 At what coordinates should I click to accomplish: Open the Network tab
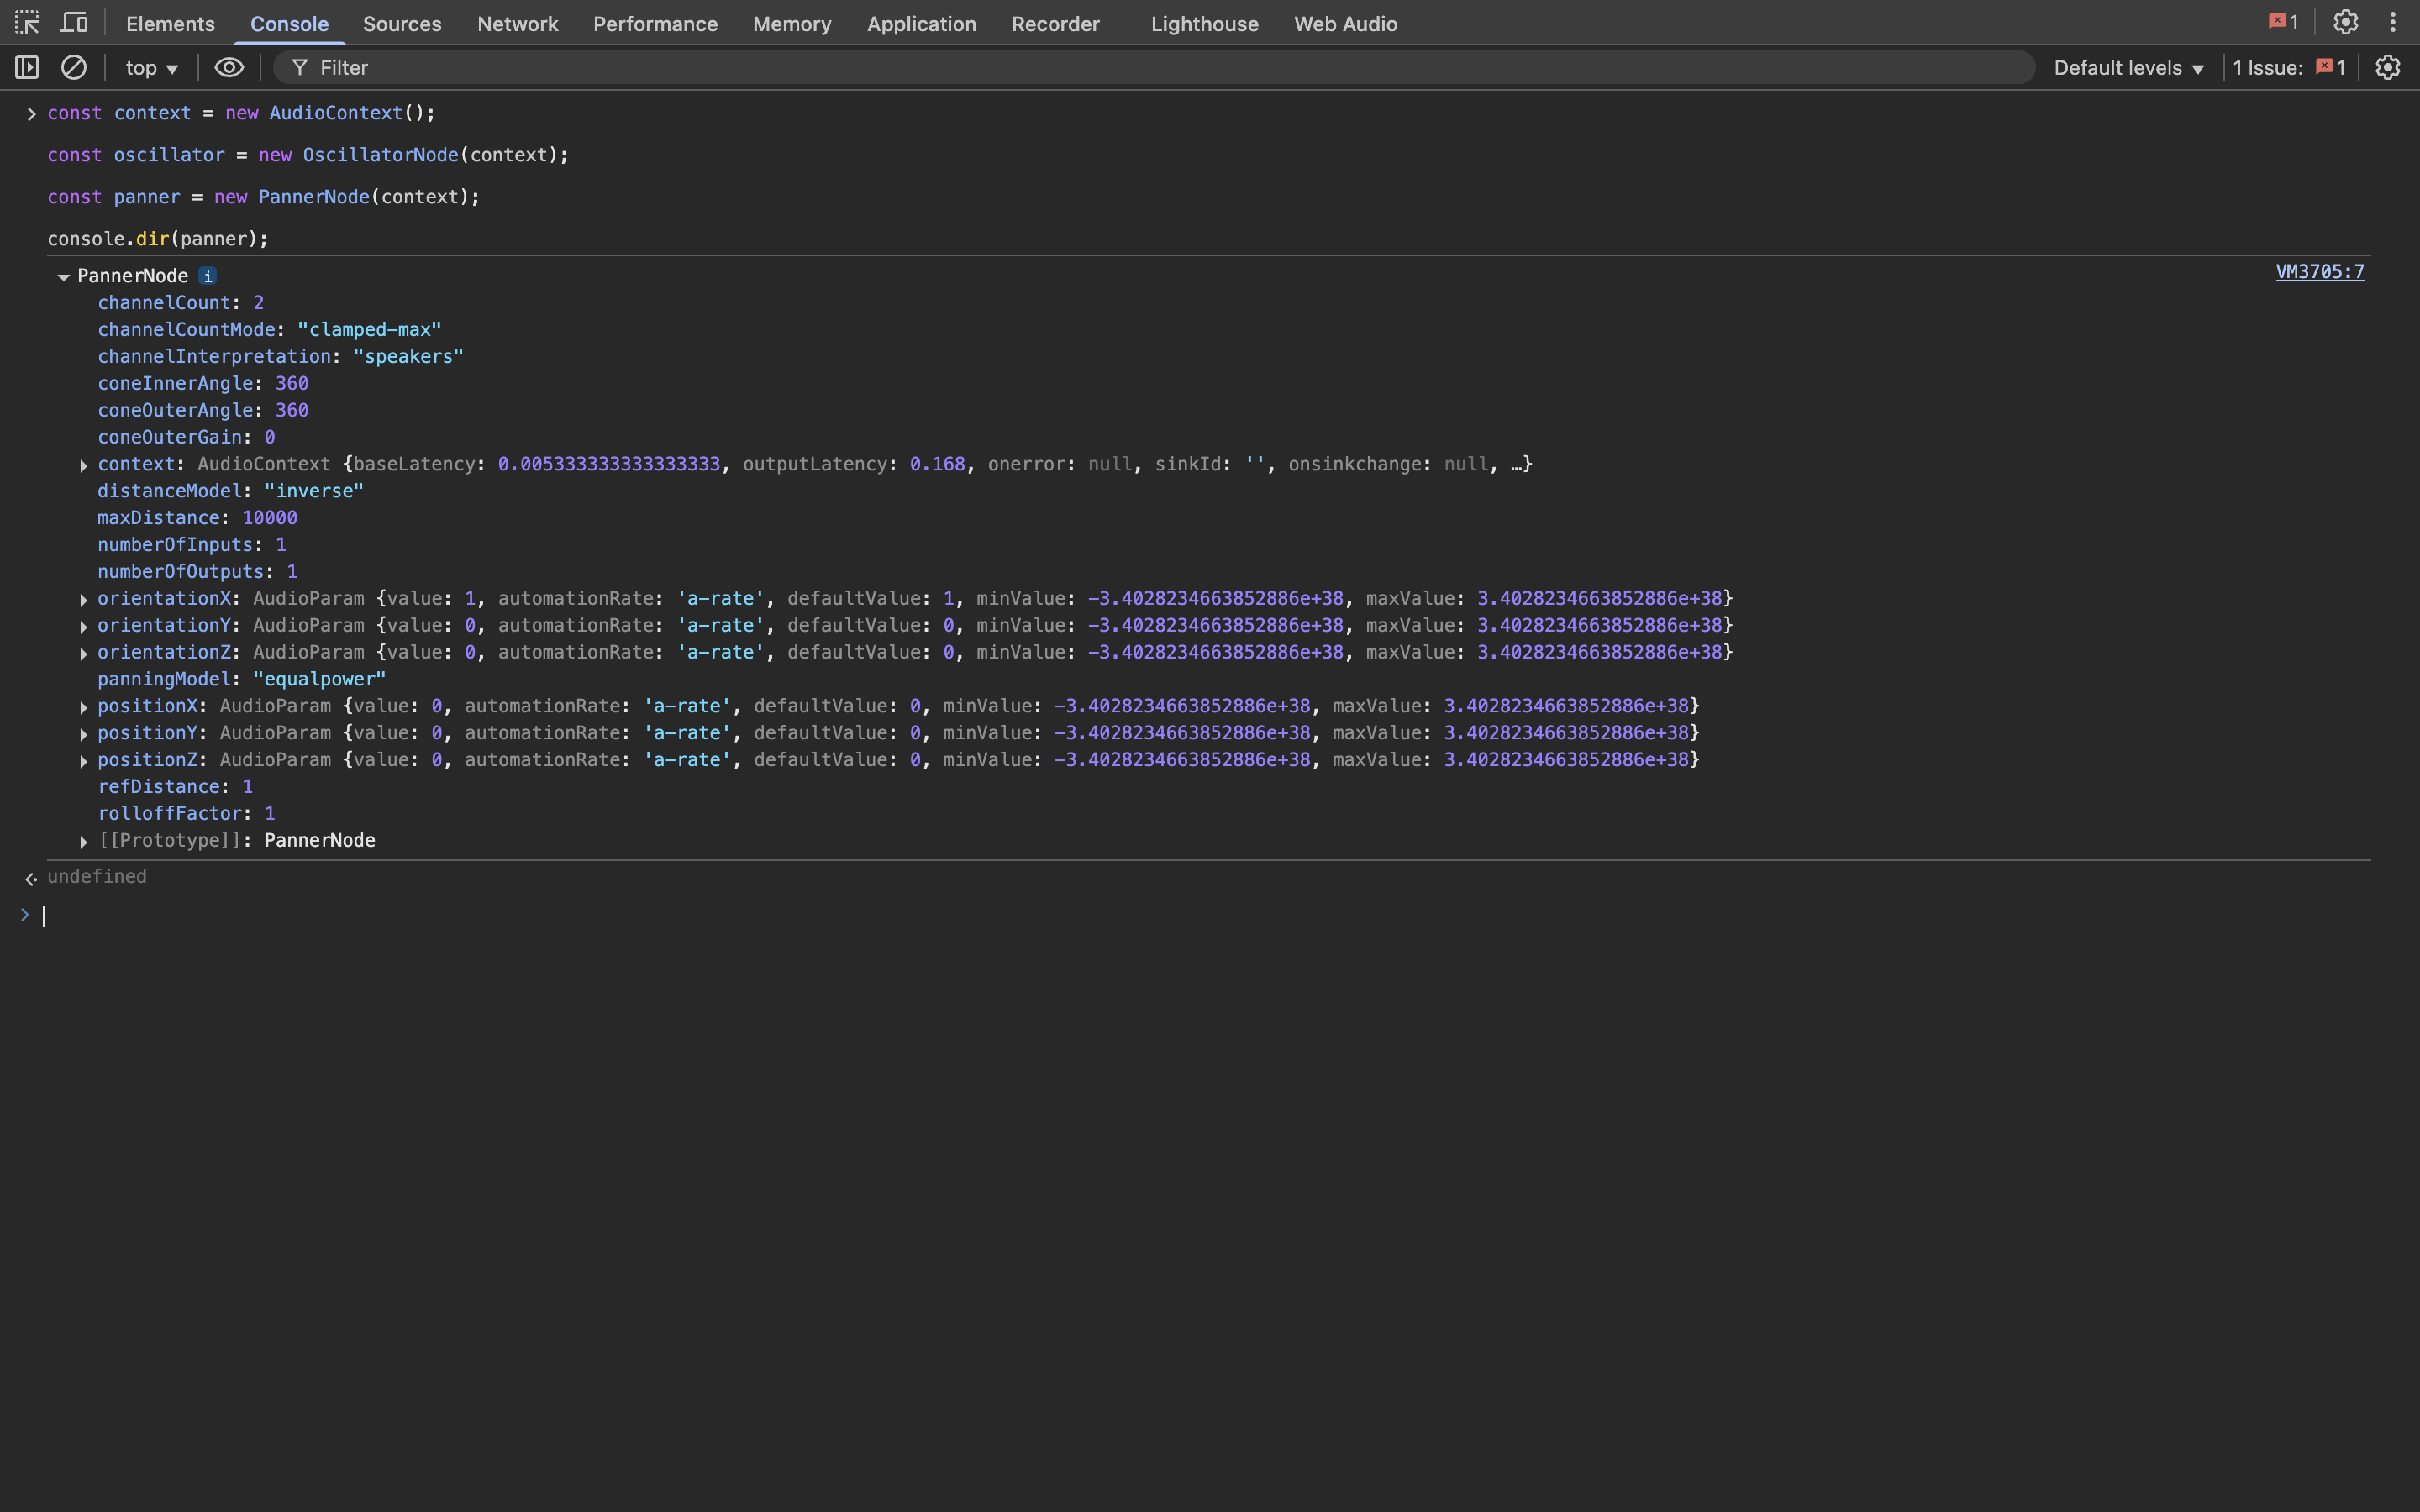point(517,23)
